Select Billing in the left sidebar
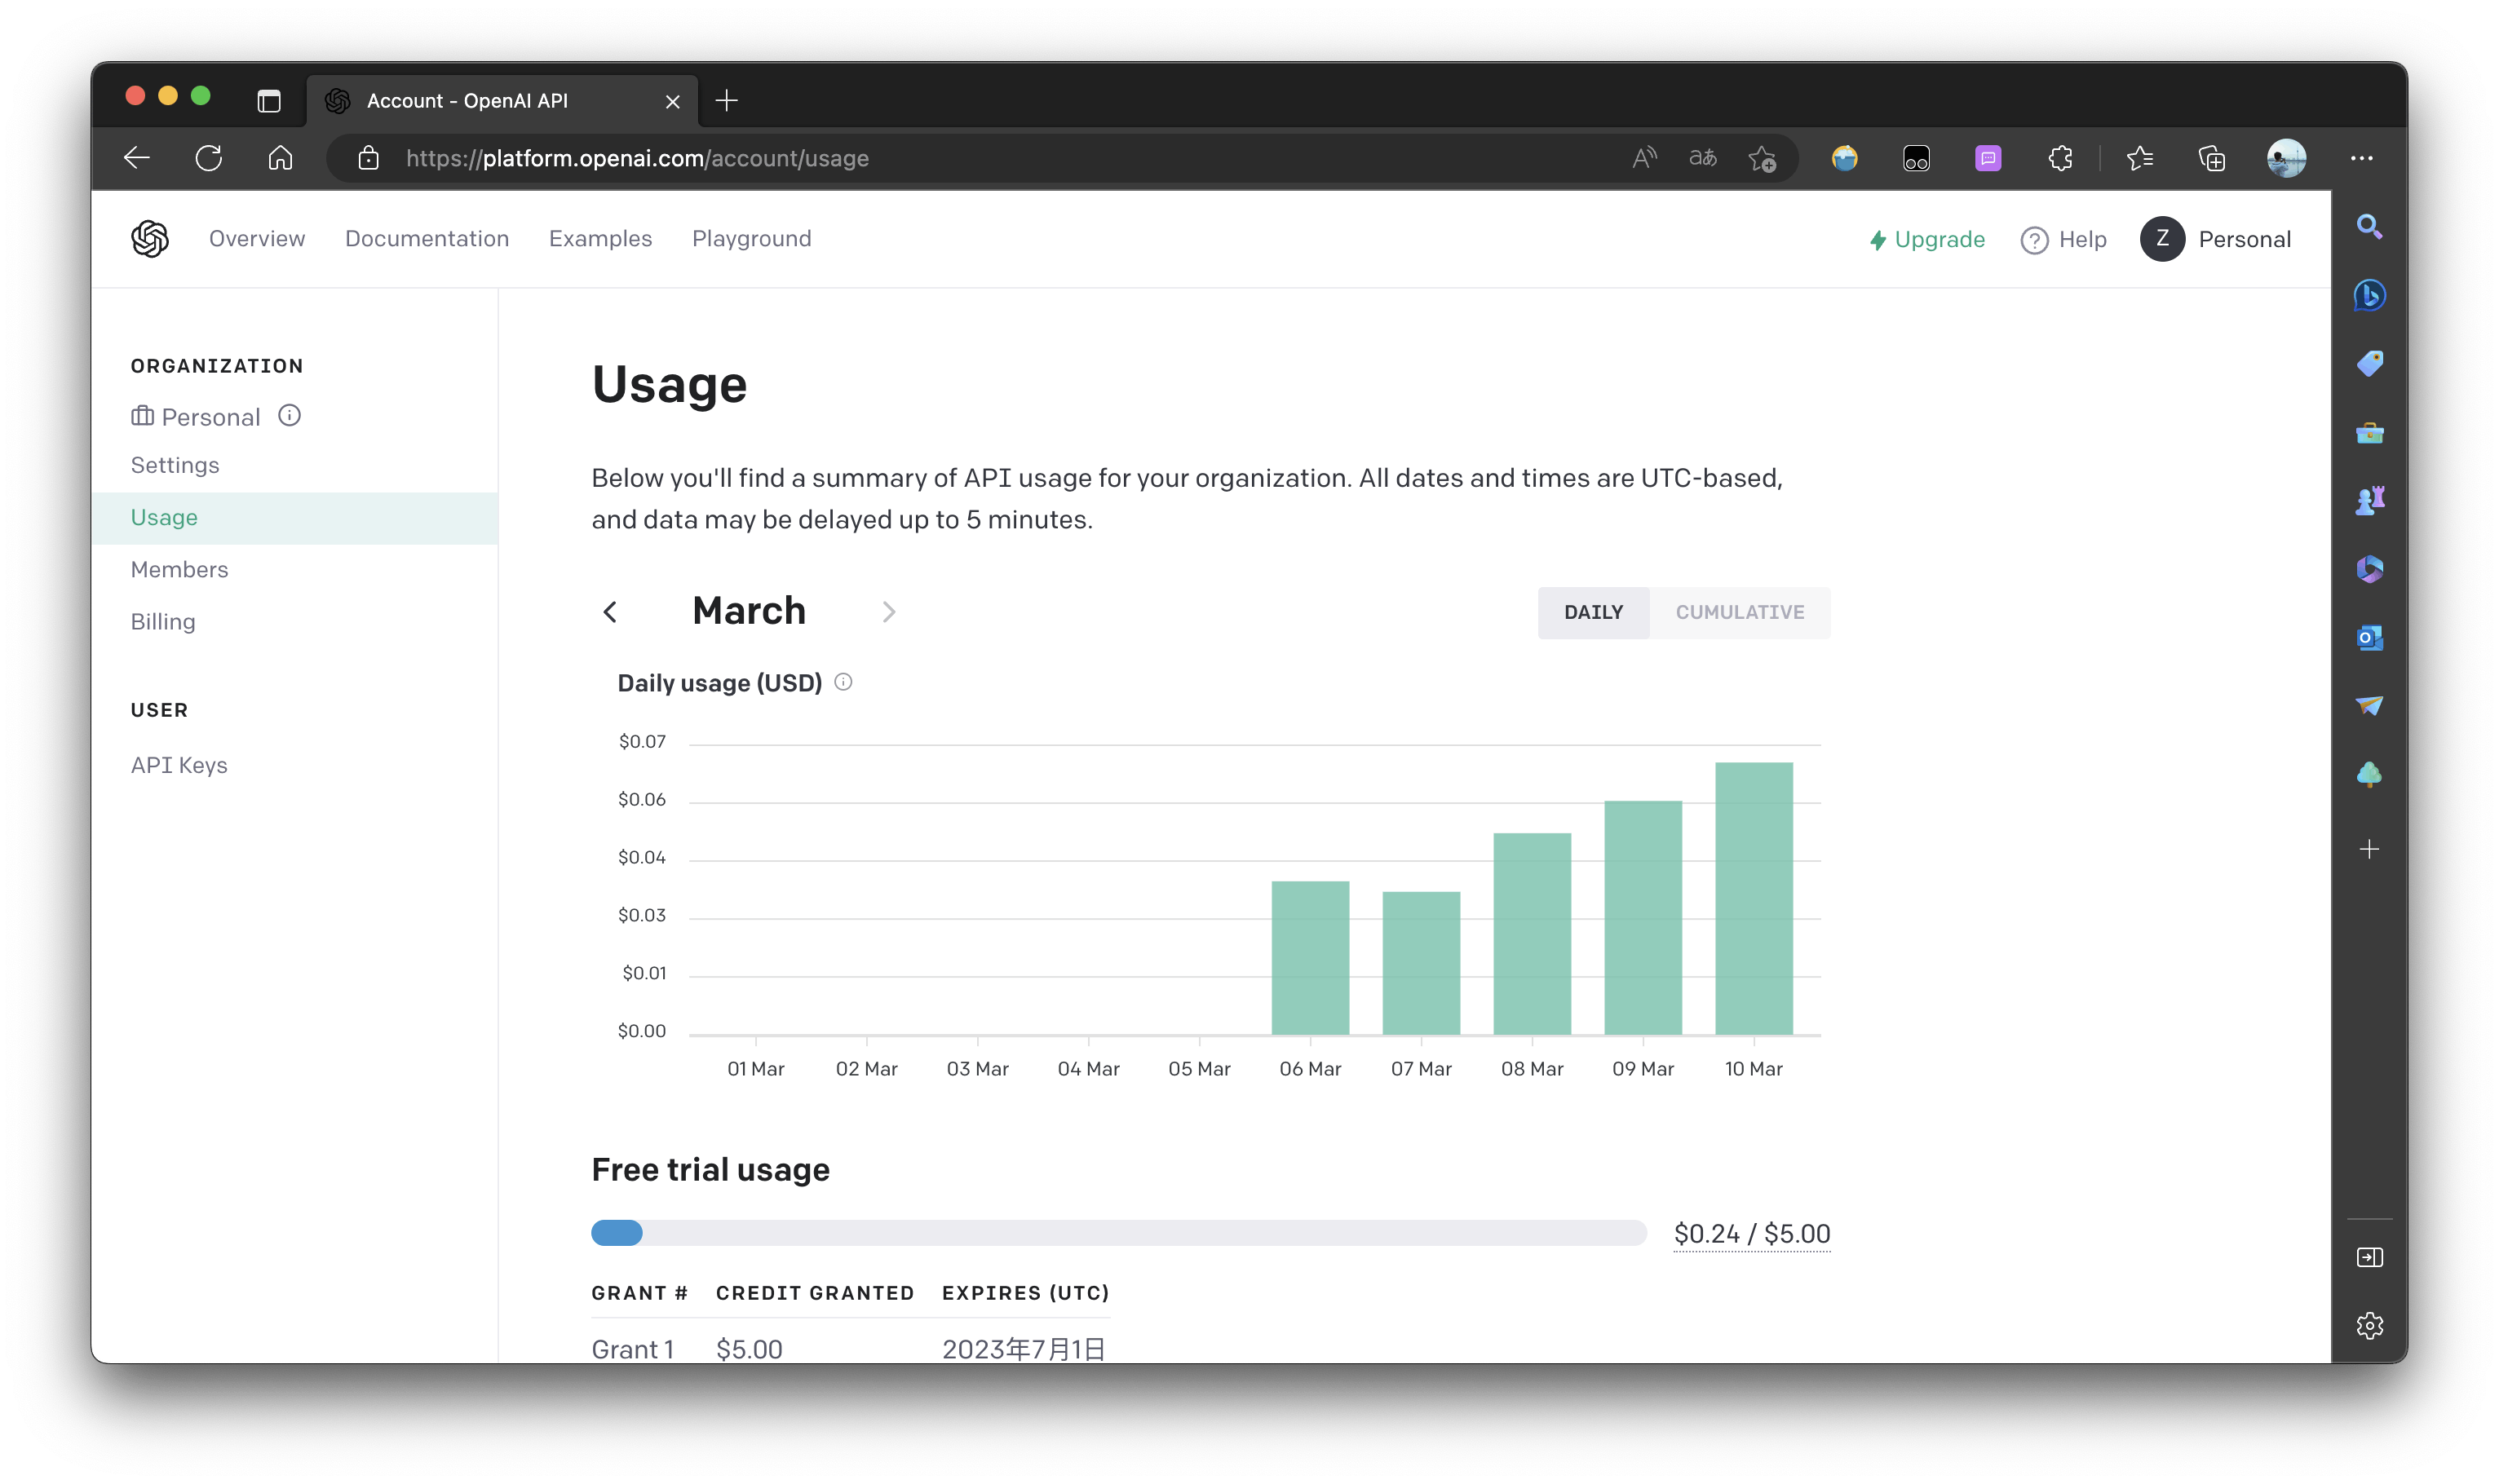 [163, 622]
